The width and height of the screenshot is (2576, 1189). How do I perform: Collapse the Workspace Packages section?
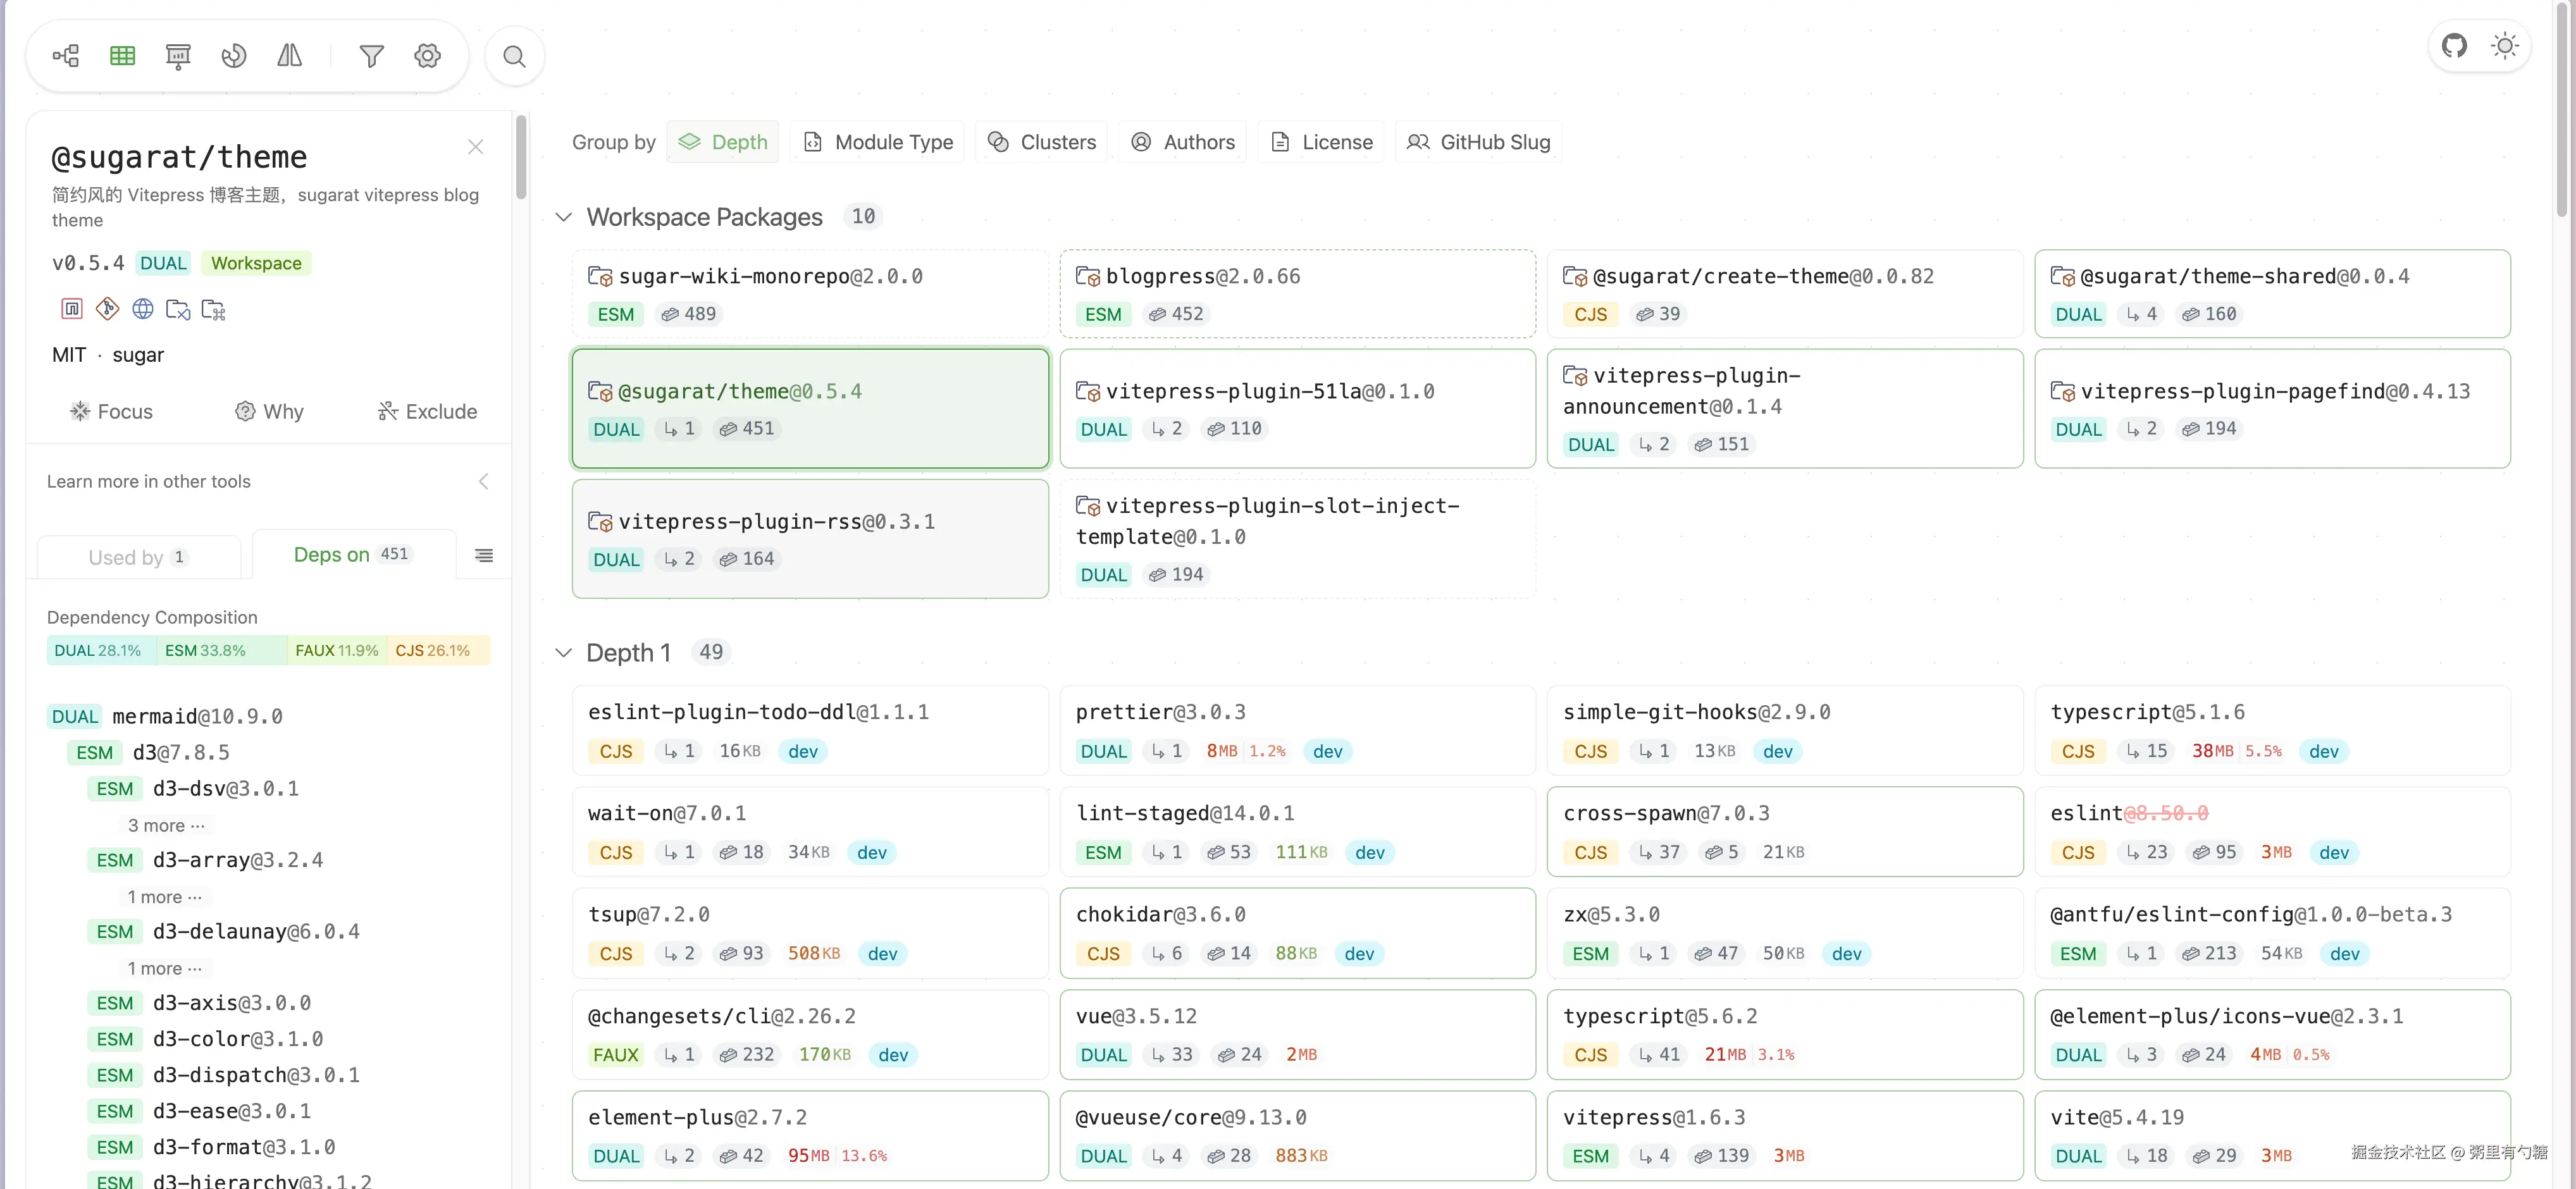click(x=564, y=217)
